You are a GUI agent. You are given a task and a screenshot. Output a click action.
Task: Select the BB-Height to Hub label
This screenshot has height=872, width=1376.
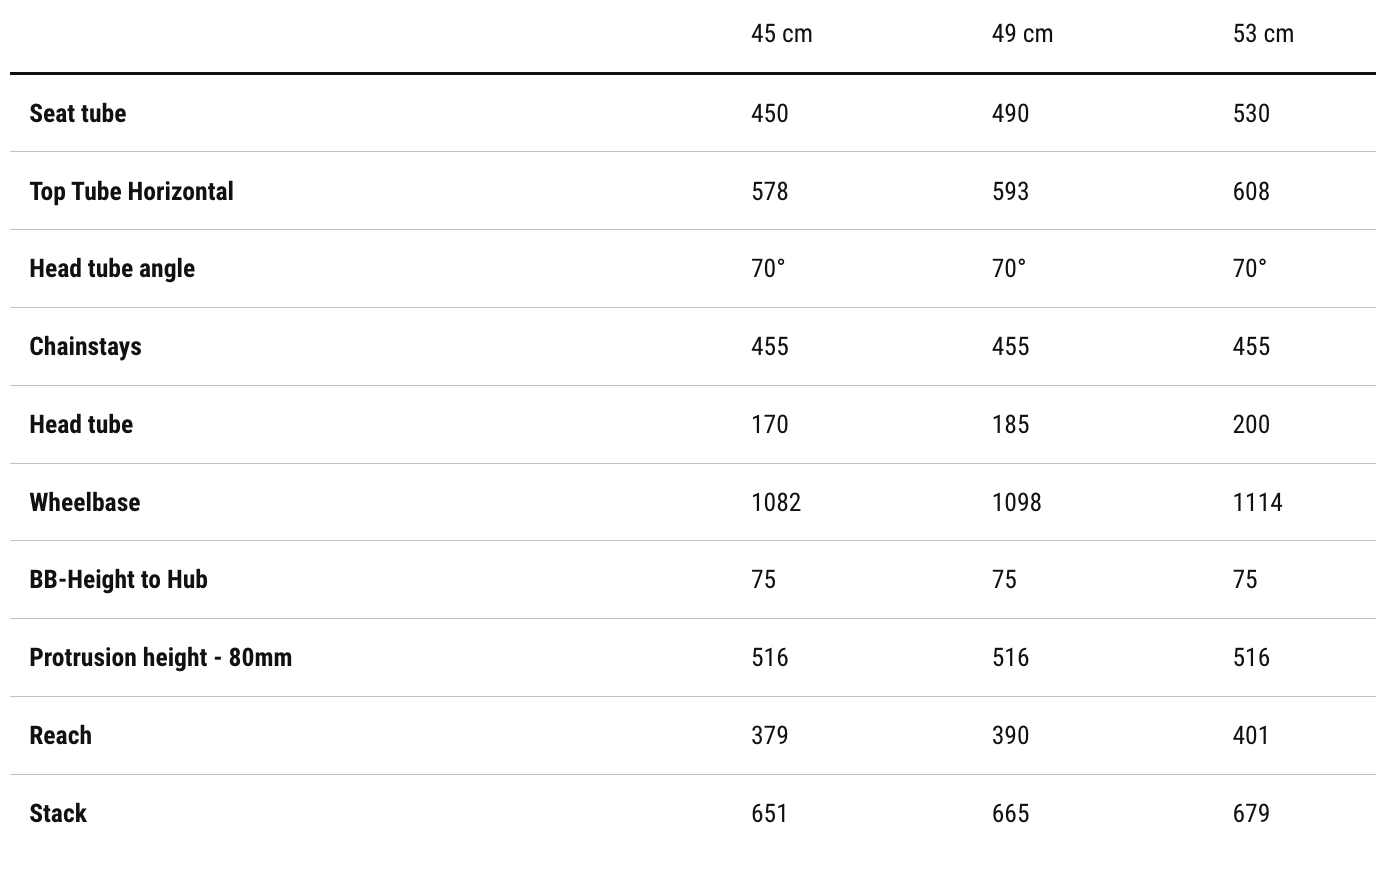(118, 579)
